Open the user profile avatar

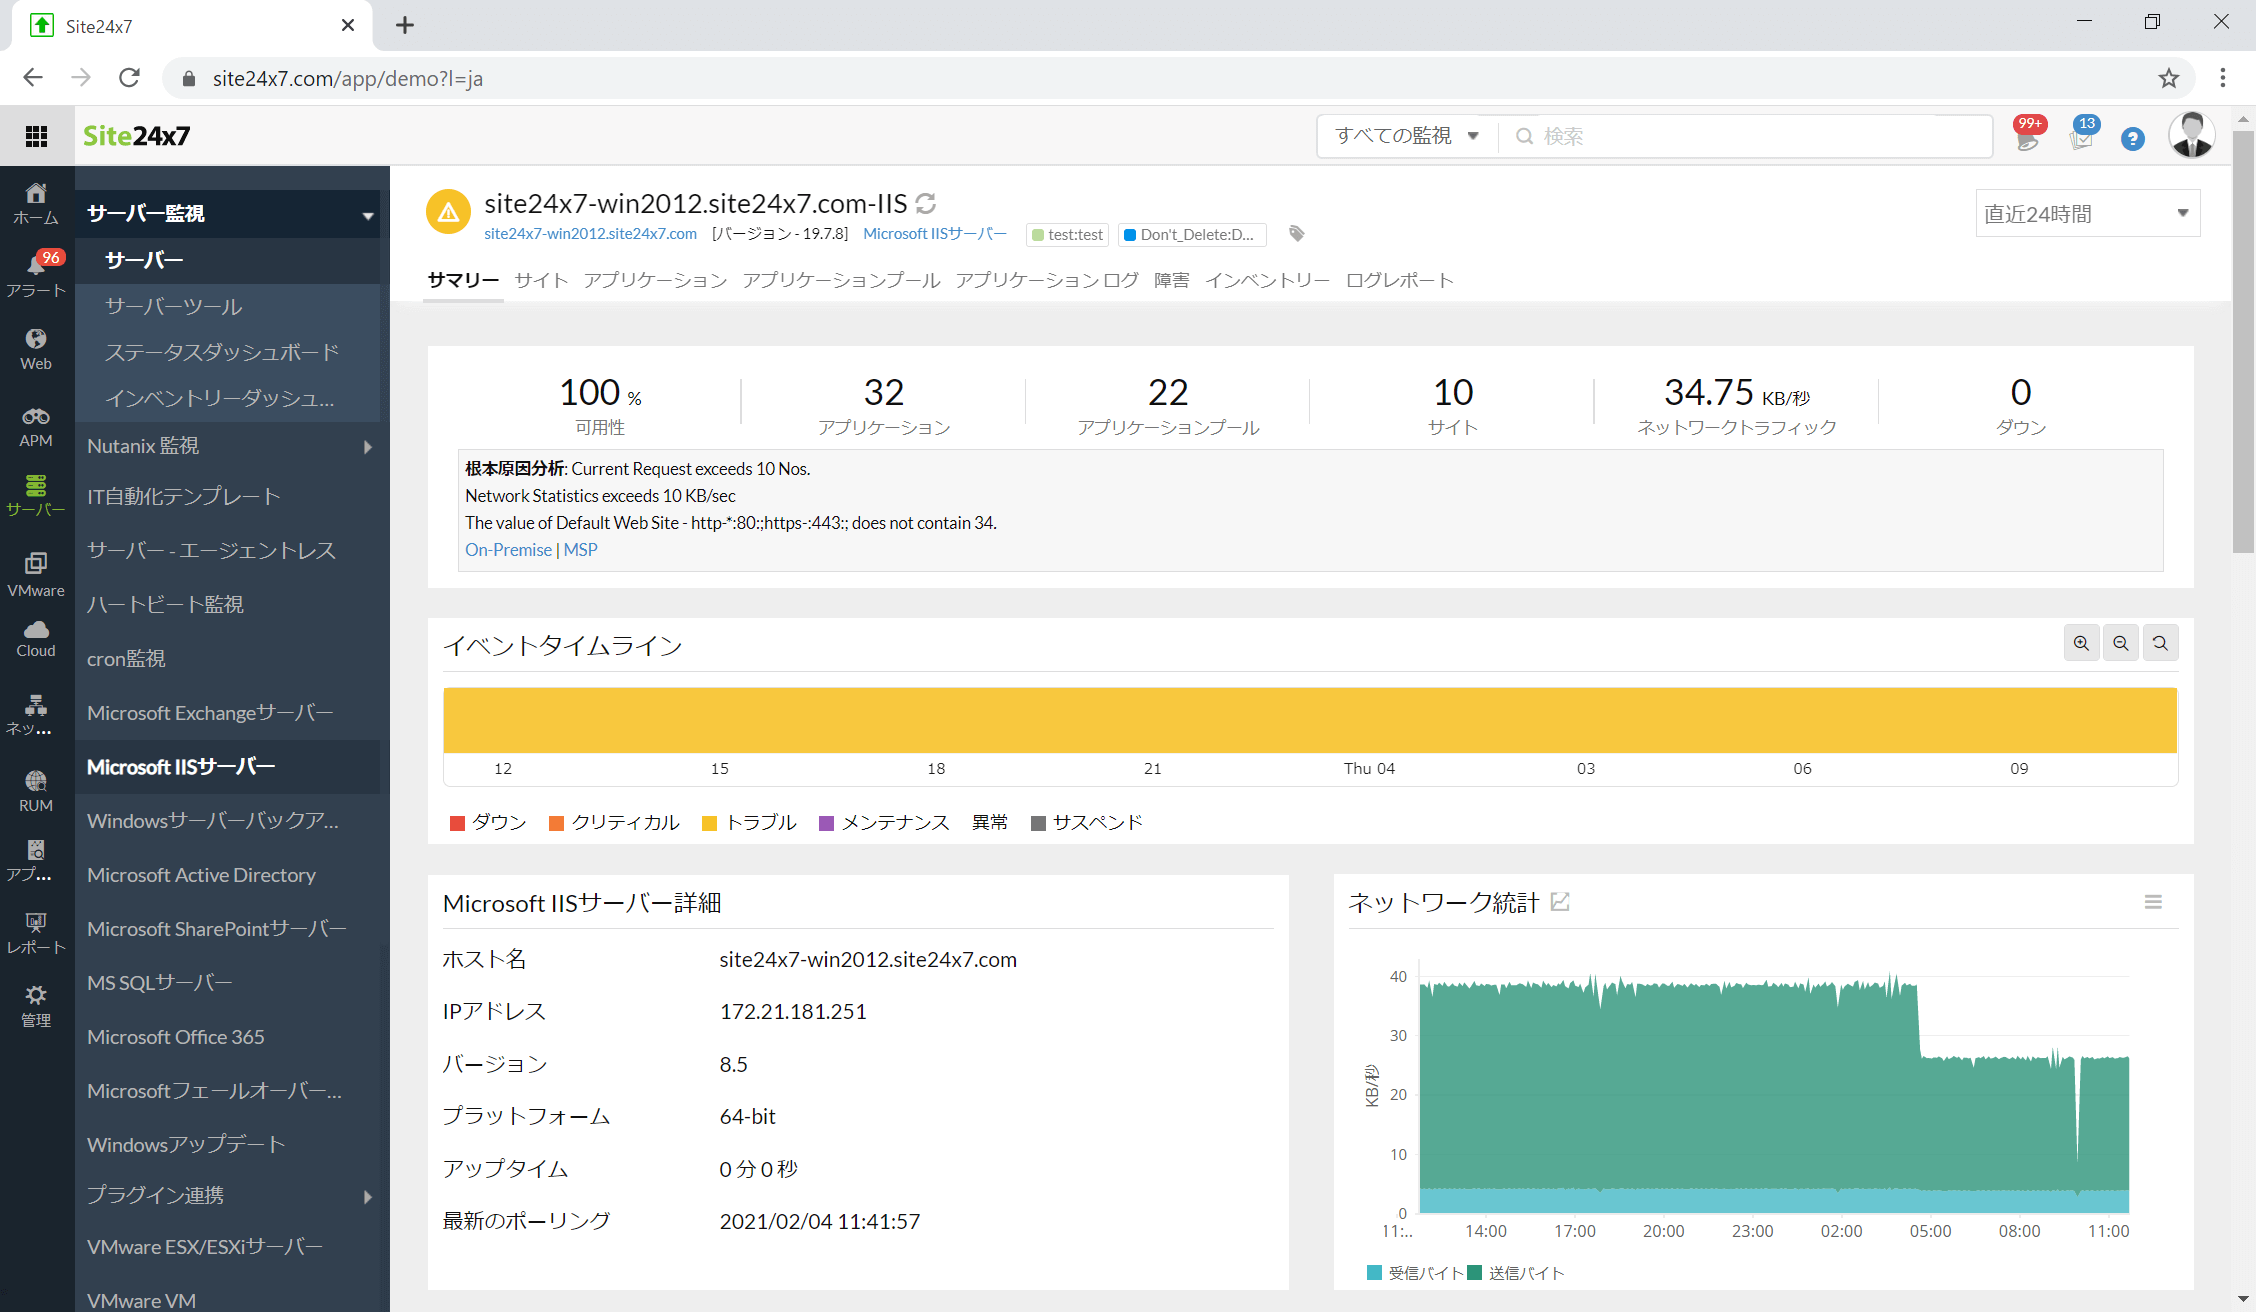point(2191,135)
